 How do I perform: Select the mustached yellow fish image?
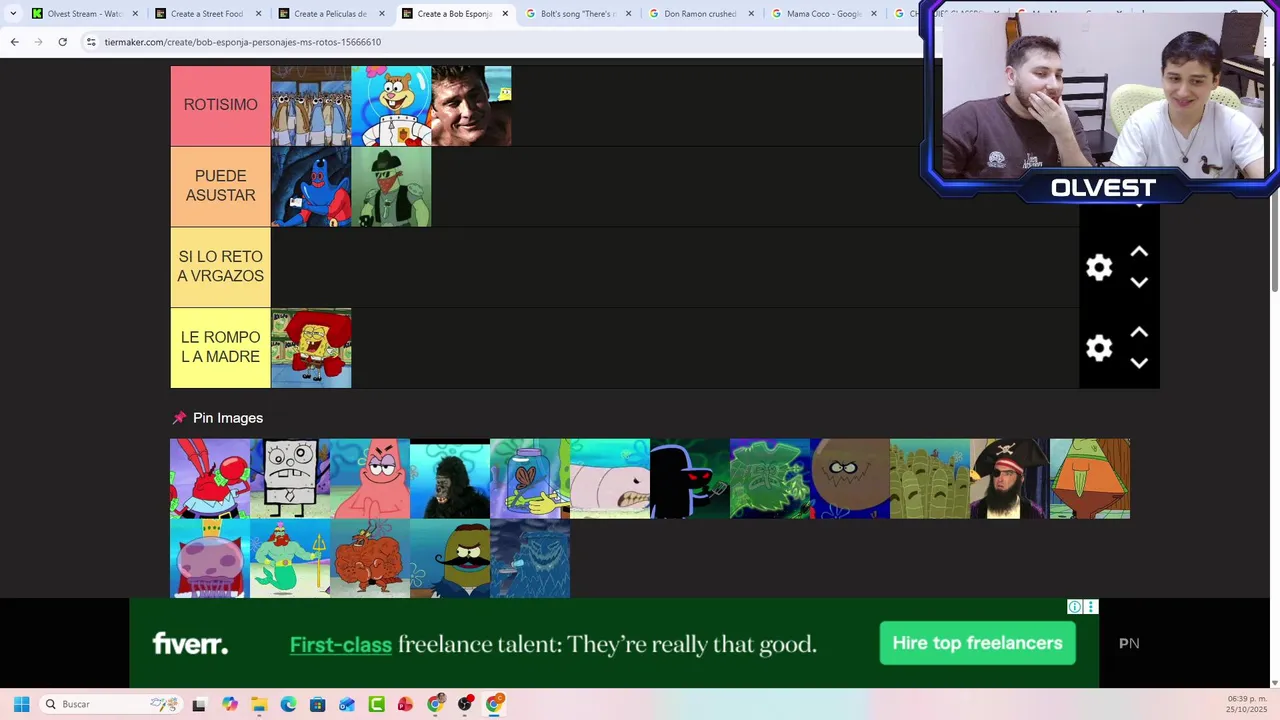coord(450,558)
